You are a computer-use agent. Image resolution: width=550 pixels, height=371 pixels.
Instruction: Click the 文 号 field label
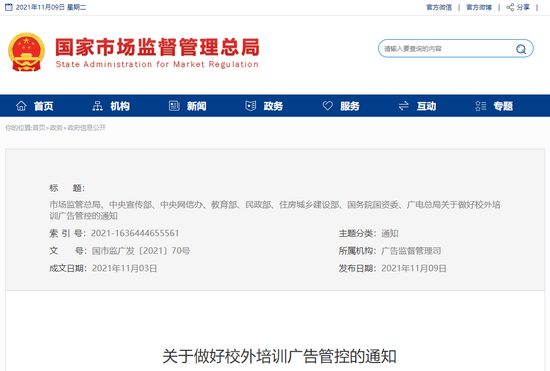[67, 251]
